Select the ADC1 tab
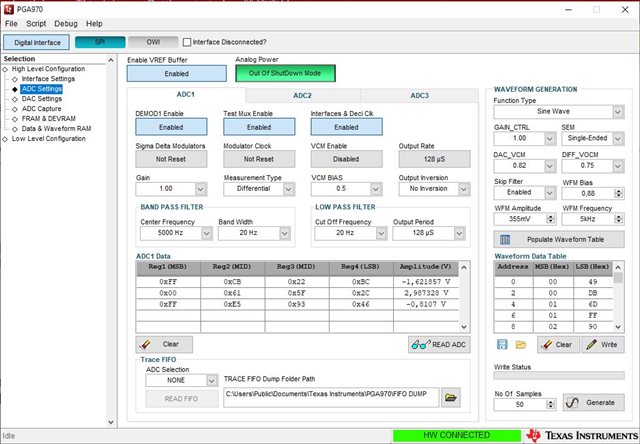 click(x=186, y=95)
